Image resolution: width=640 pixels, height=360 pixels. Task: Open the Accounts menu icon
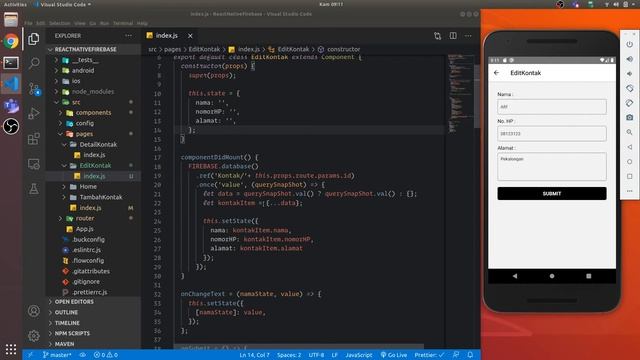[34, 311]
